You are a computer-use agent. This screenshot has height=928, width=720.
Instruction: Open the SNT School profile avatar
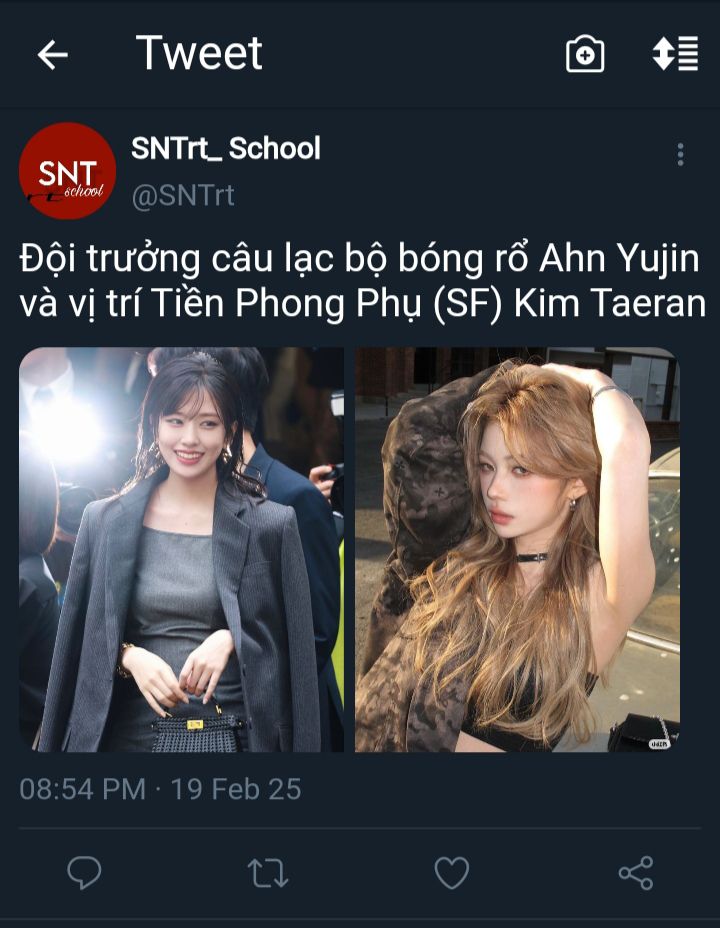tap(67, 171)
